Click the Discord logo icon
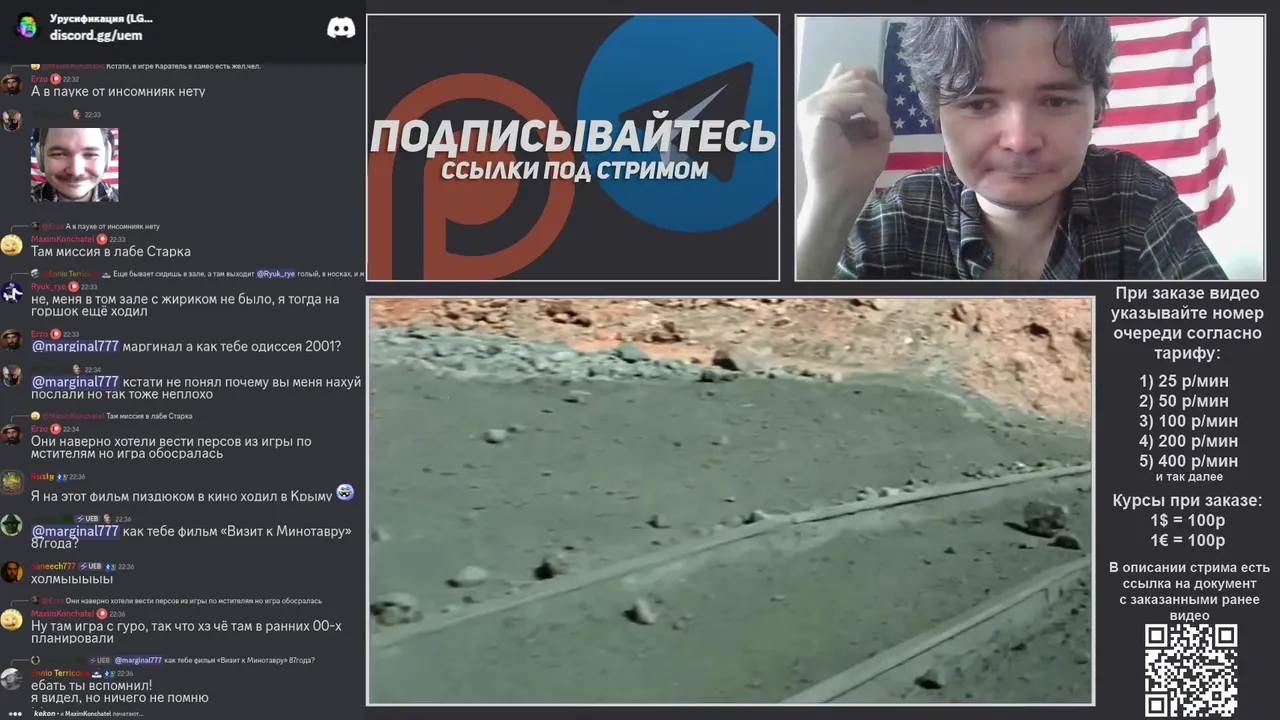The height and width of the screenshot is (720, 1280). pos(341,28)
